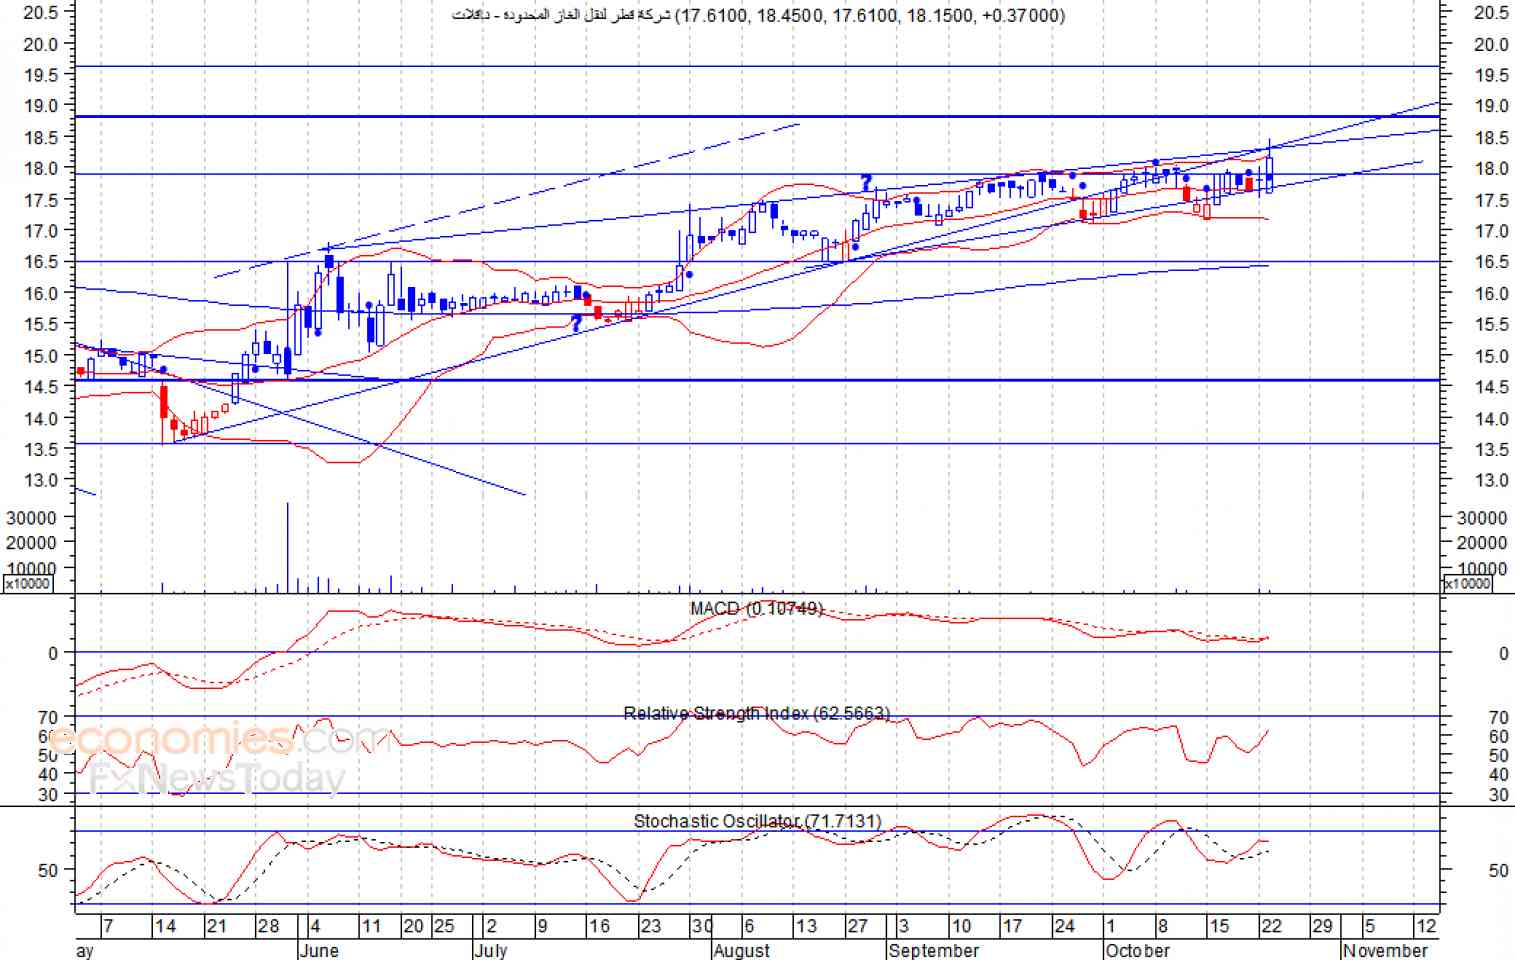Click the tallest volume bar in late May

pyautogui.click(x=288, y=547)
